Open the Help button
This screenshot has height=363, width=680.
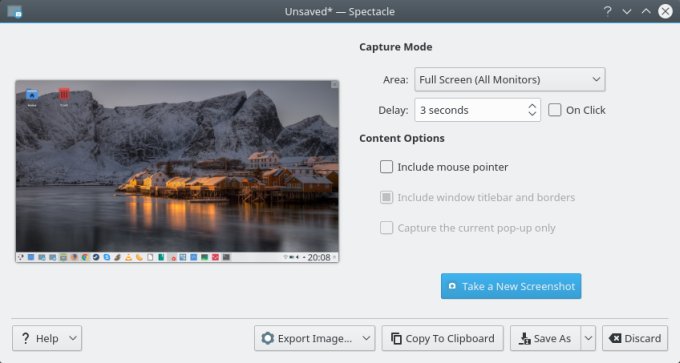pos(47,338)
